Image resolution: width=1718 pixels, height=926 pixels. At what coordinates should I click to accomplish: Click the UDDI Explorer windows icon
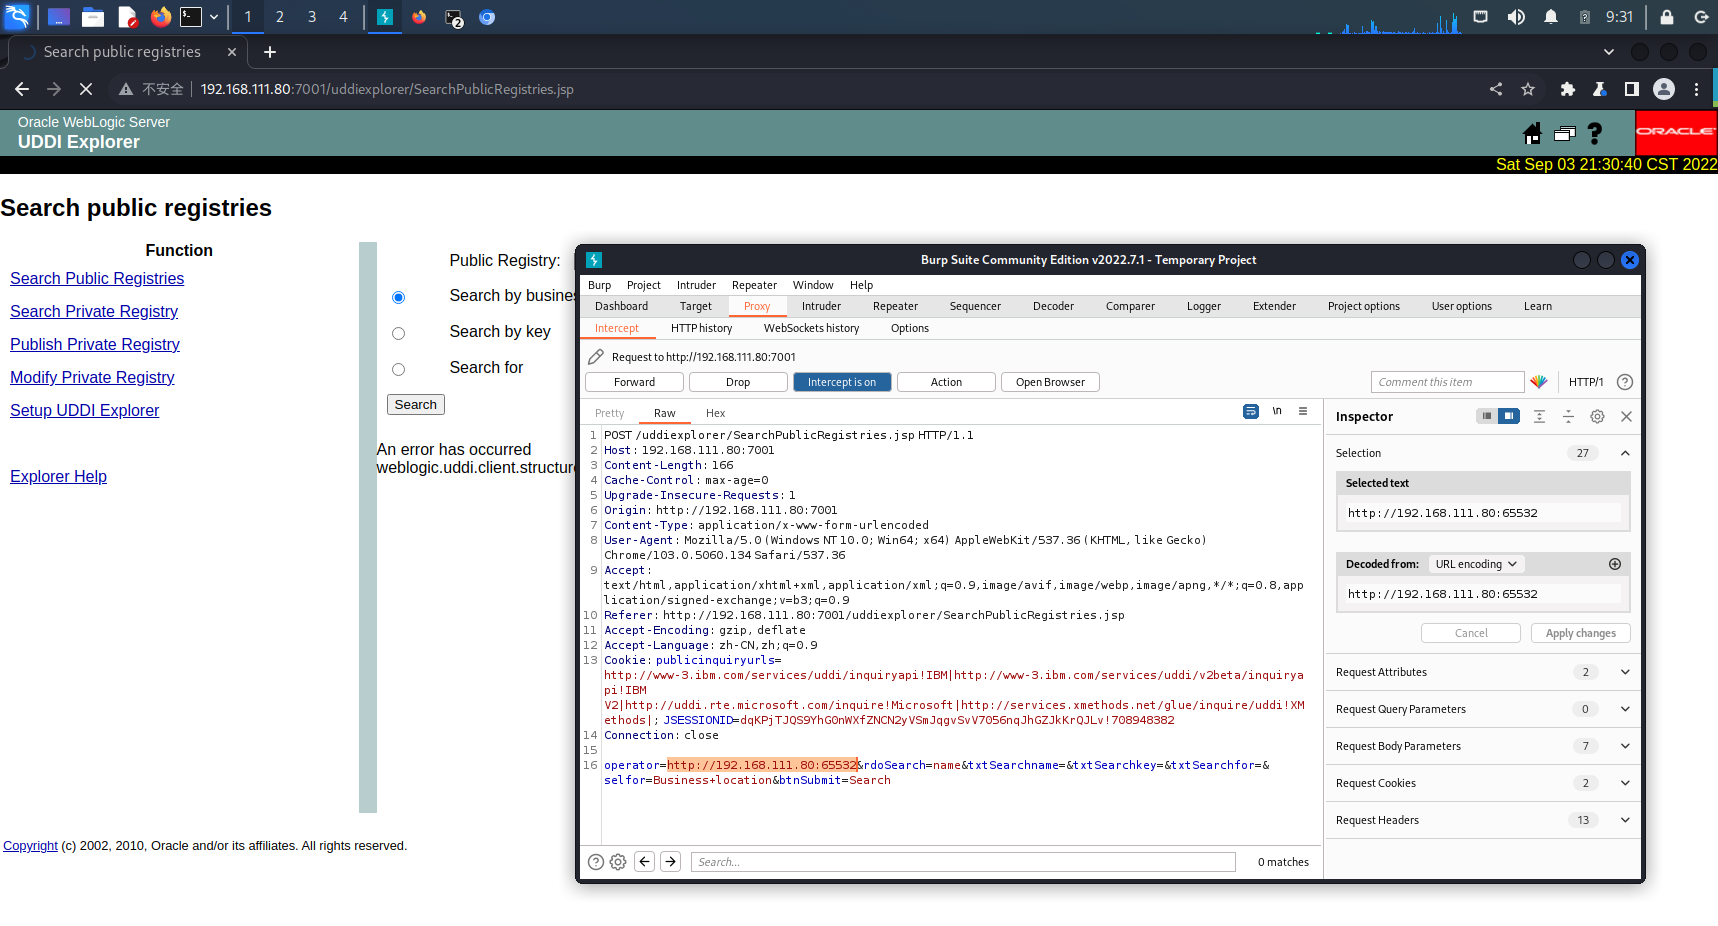(1565, 133)
